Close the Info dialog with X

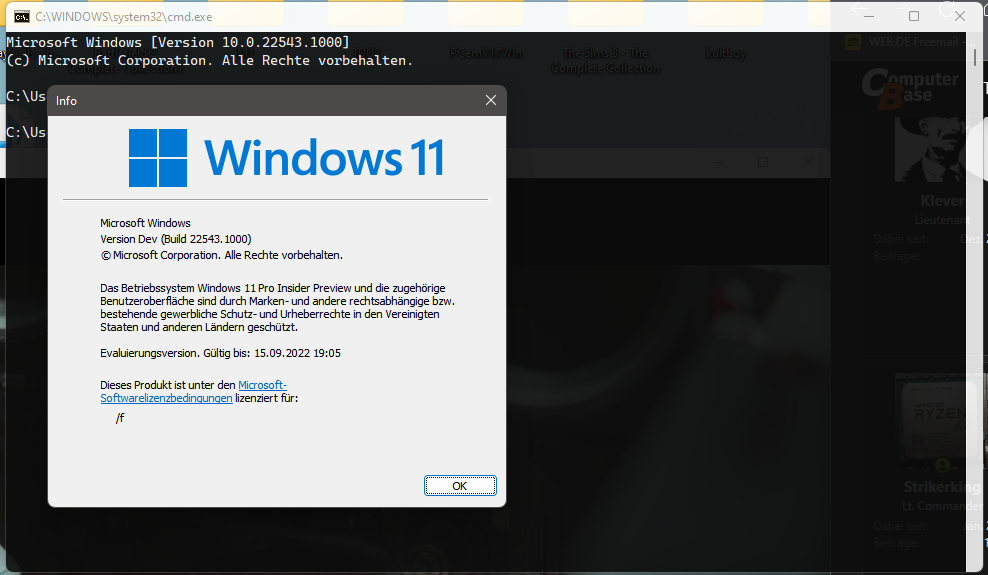[491, 100]
